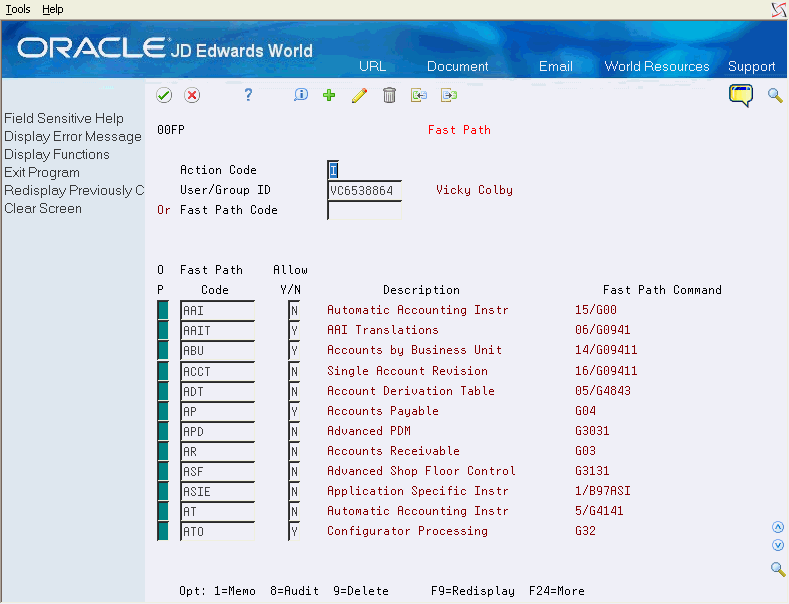The height and width of the screenshot is (604, 789).
Task: Click the Allow Y/N field for ATO
Action: click(294, 531)
